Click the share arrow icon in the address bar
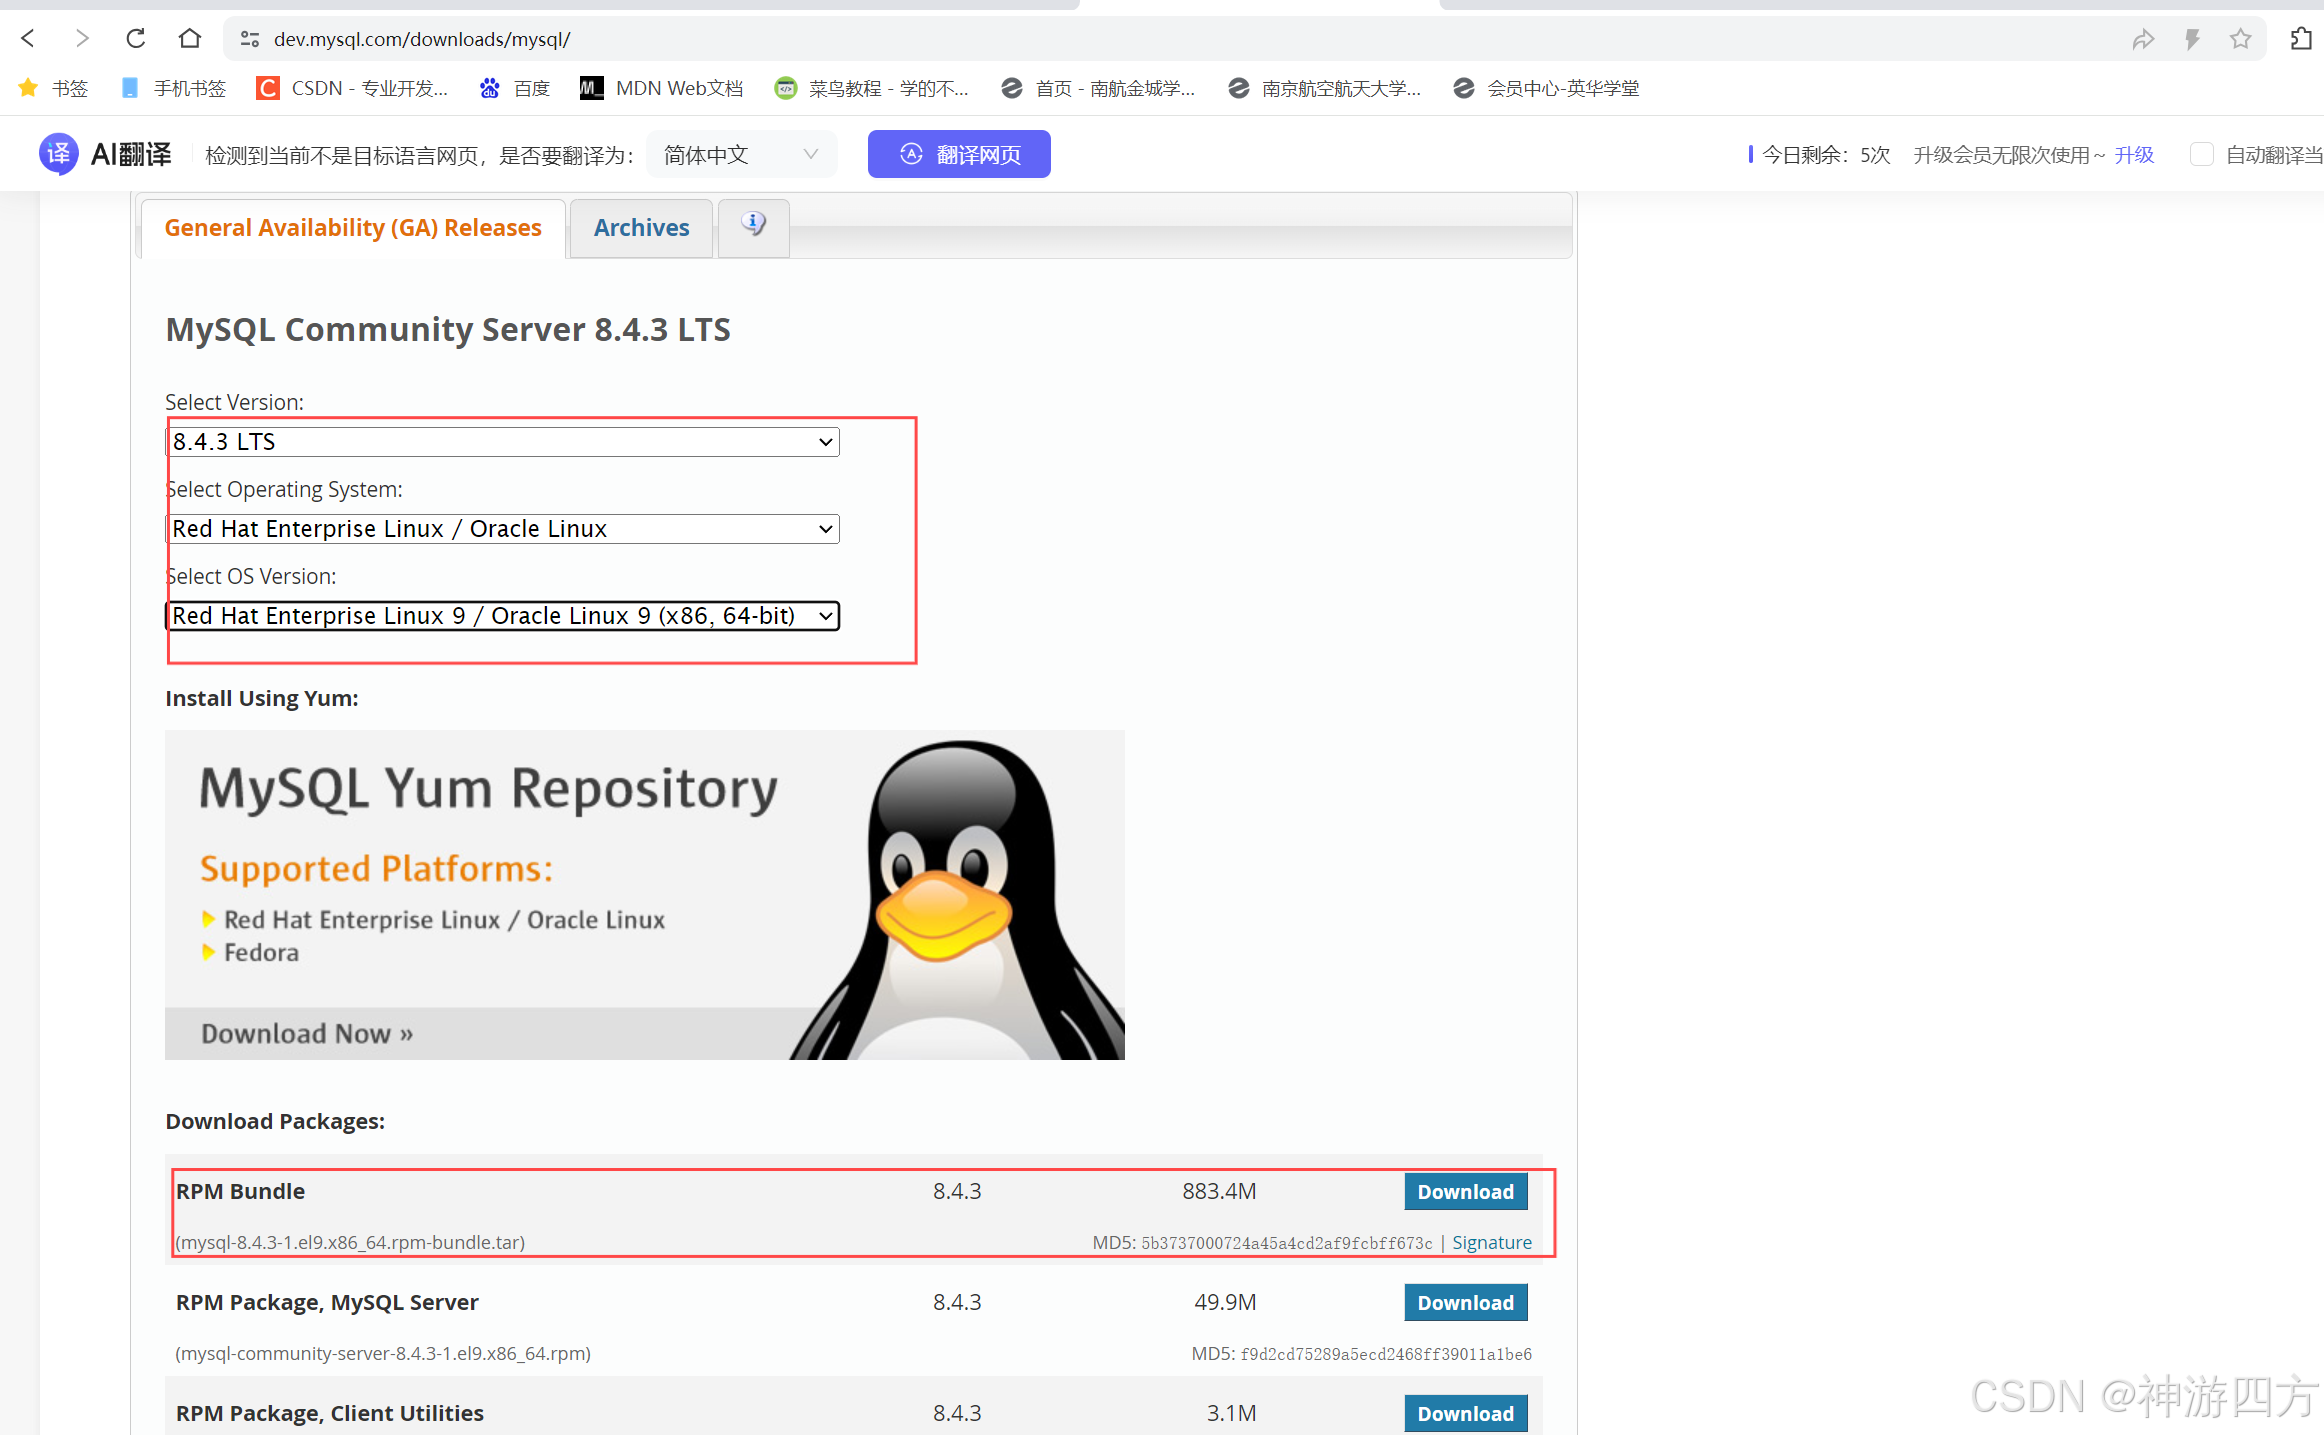This screenshot has height=1435, width=2324. (x=2142, y=39)
